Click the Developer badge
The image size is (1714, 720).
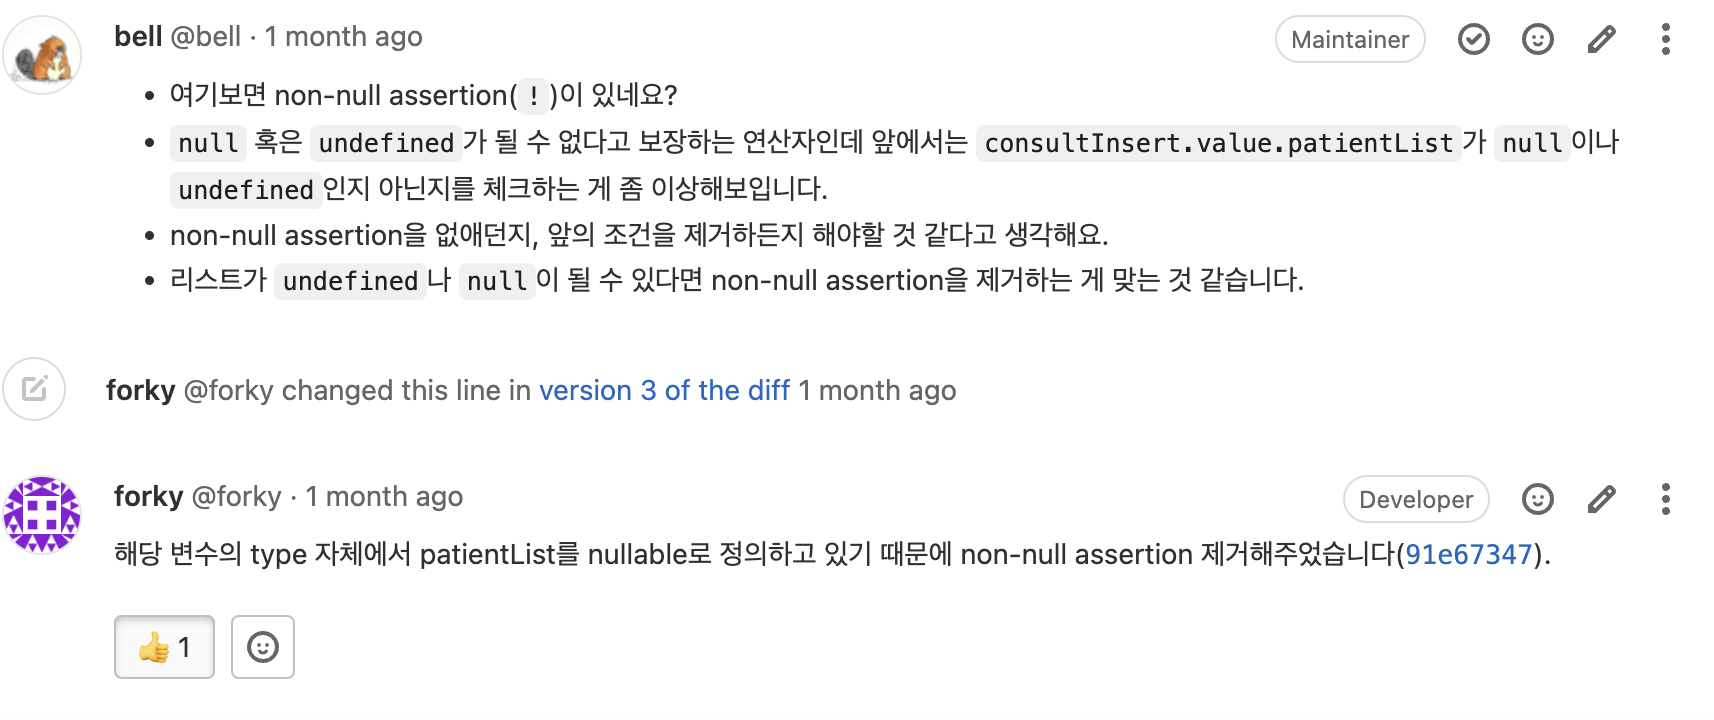[x=1415, y=499]
